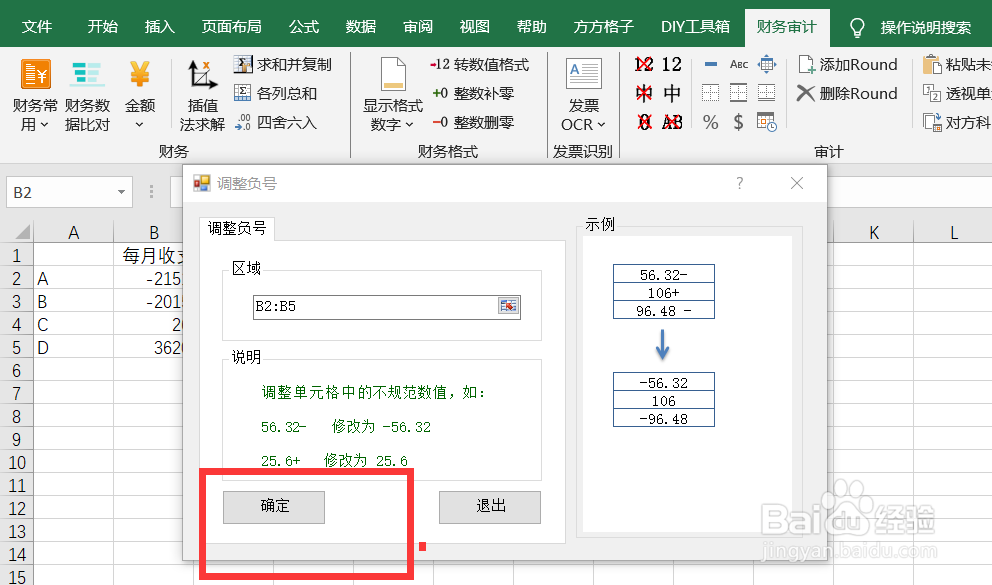Open 发票OCR invoice recognition dropdown

(583, 94)
